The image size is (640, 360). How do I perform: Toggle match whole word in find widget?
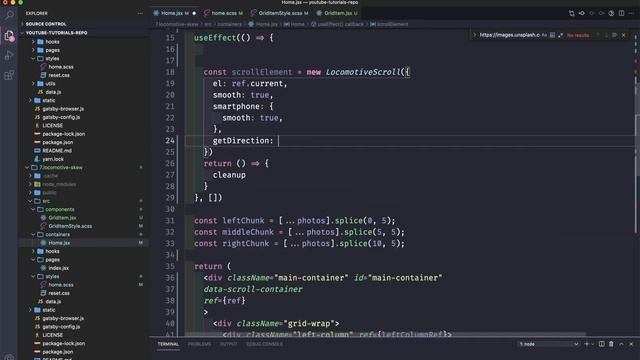pos(552,36)
